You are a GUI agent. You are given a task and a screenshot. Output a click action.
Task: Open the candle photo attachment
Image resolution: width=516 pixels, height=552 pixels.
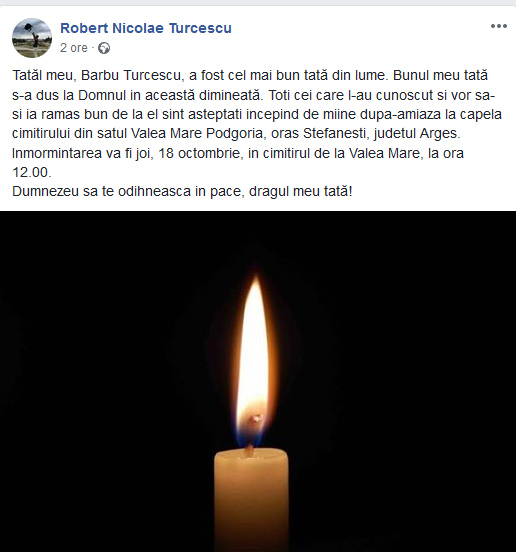258,381
